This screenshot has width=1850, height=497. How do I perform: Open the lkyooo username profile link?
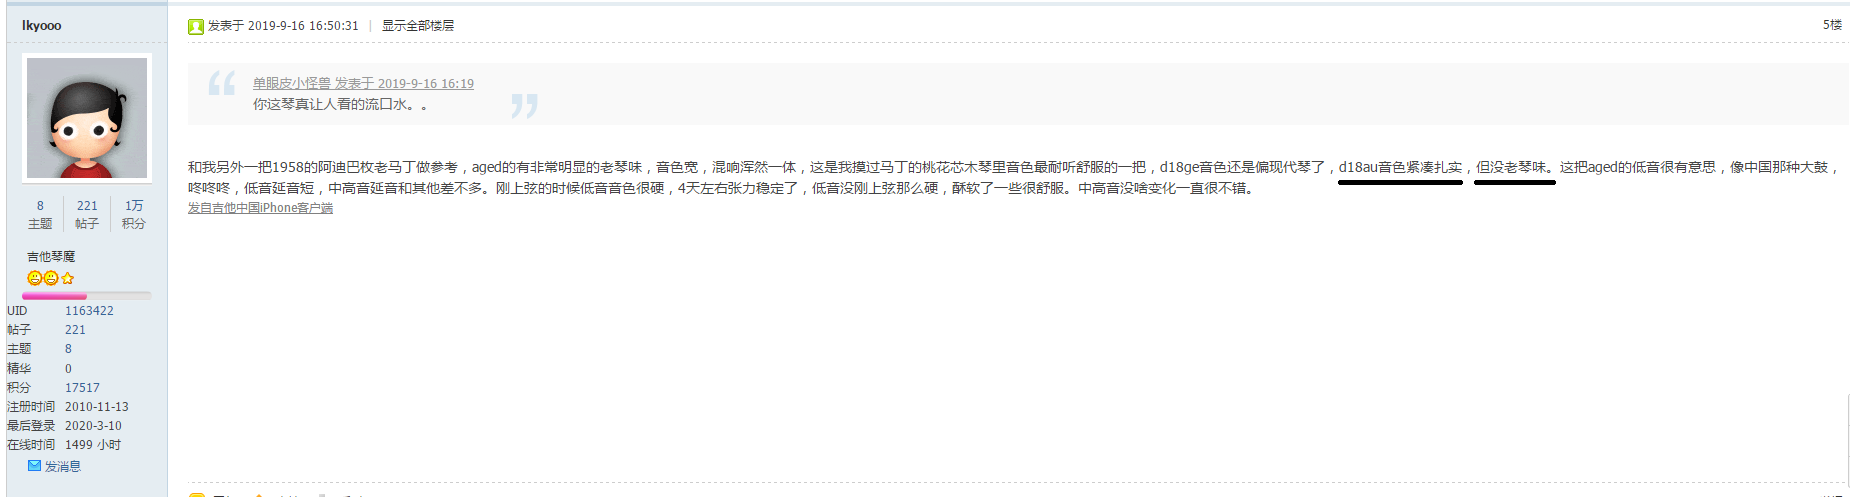pyautogui.click(x=42, y=25)
